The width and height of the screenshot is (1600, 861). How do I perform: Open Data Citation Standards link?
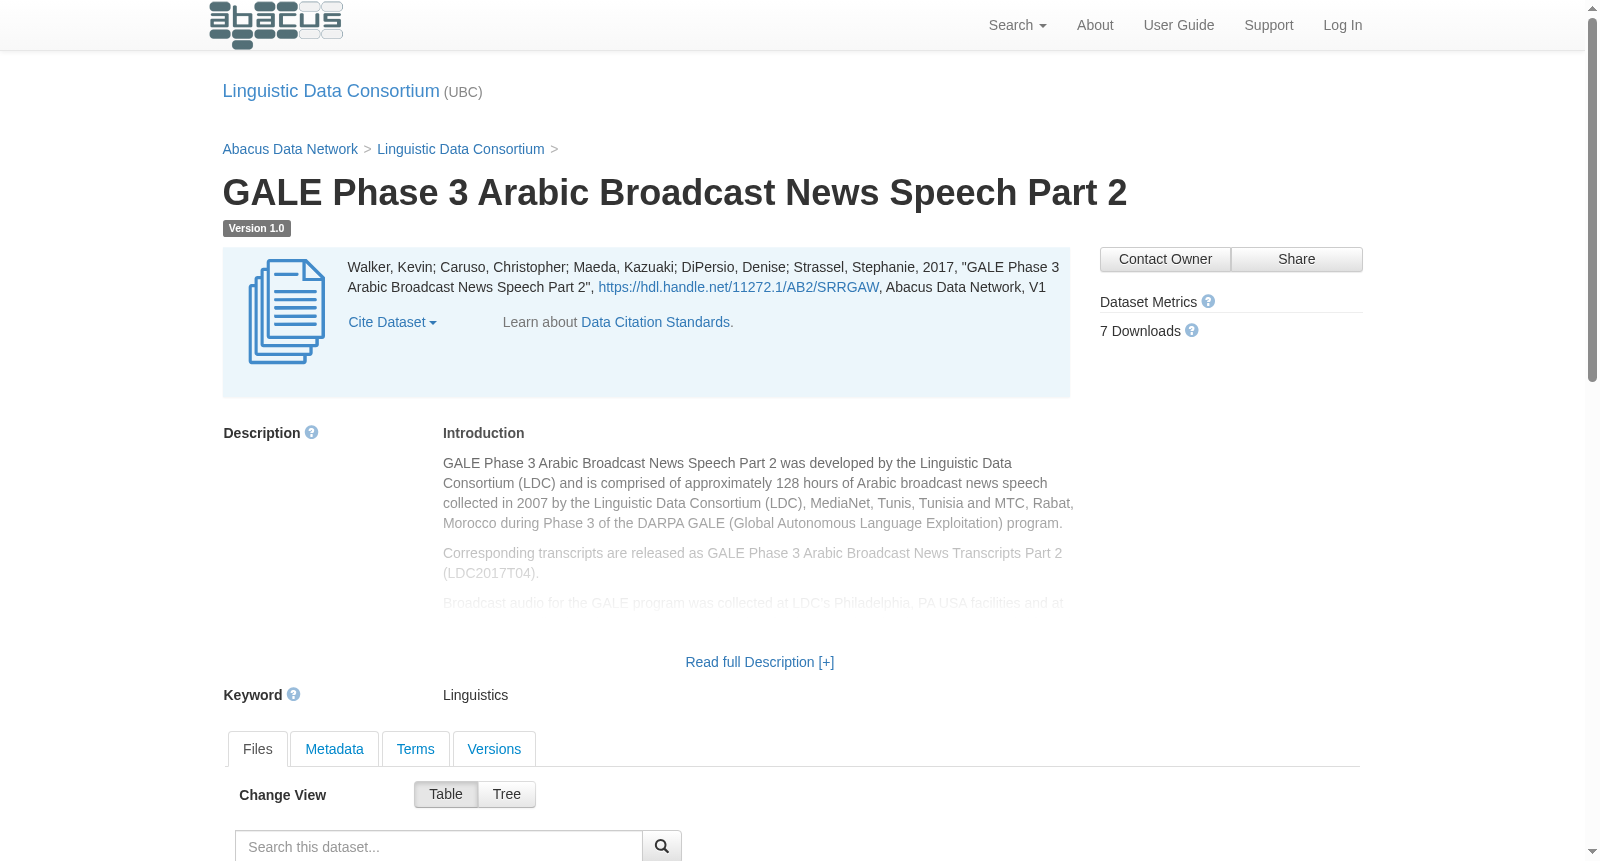(x=655, y=322)
